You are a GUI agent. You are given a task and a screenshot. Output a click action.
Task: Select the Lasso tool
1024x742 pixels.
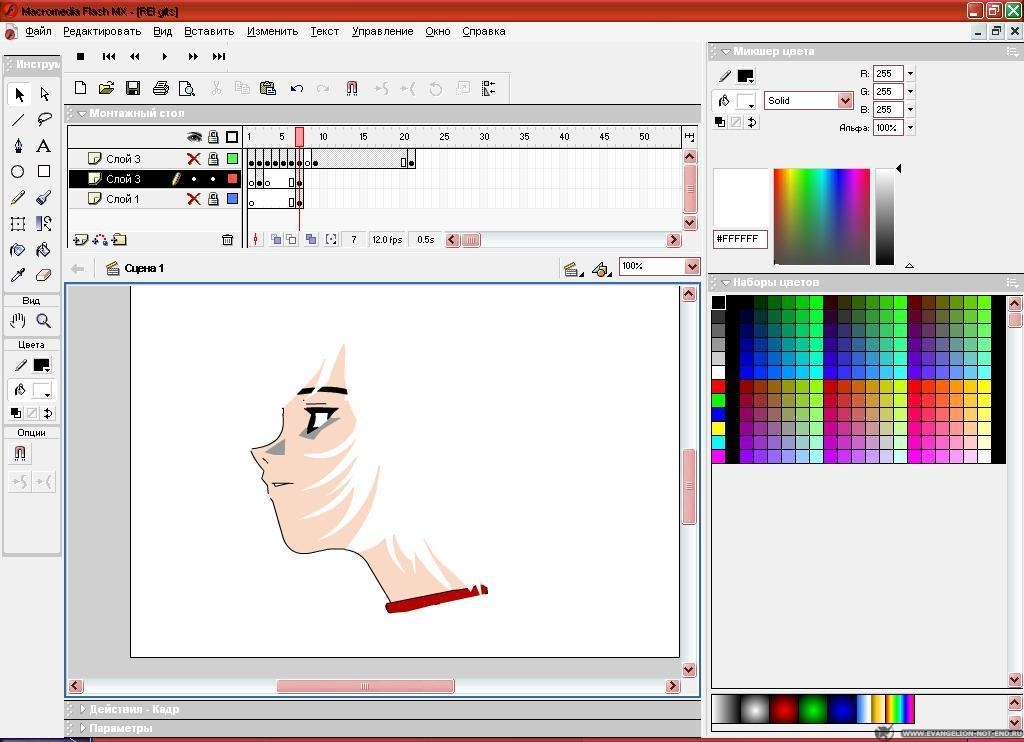pyautogui.click(x=44, y=120)
